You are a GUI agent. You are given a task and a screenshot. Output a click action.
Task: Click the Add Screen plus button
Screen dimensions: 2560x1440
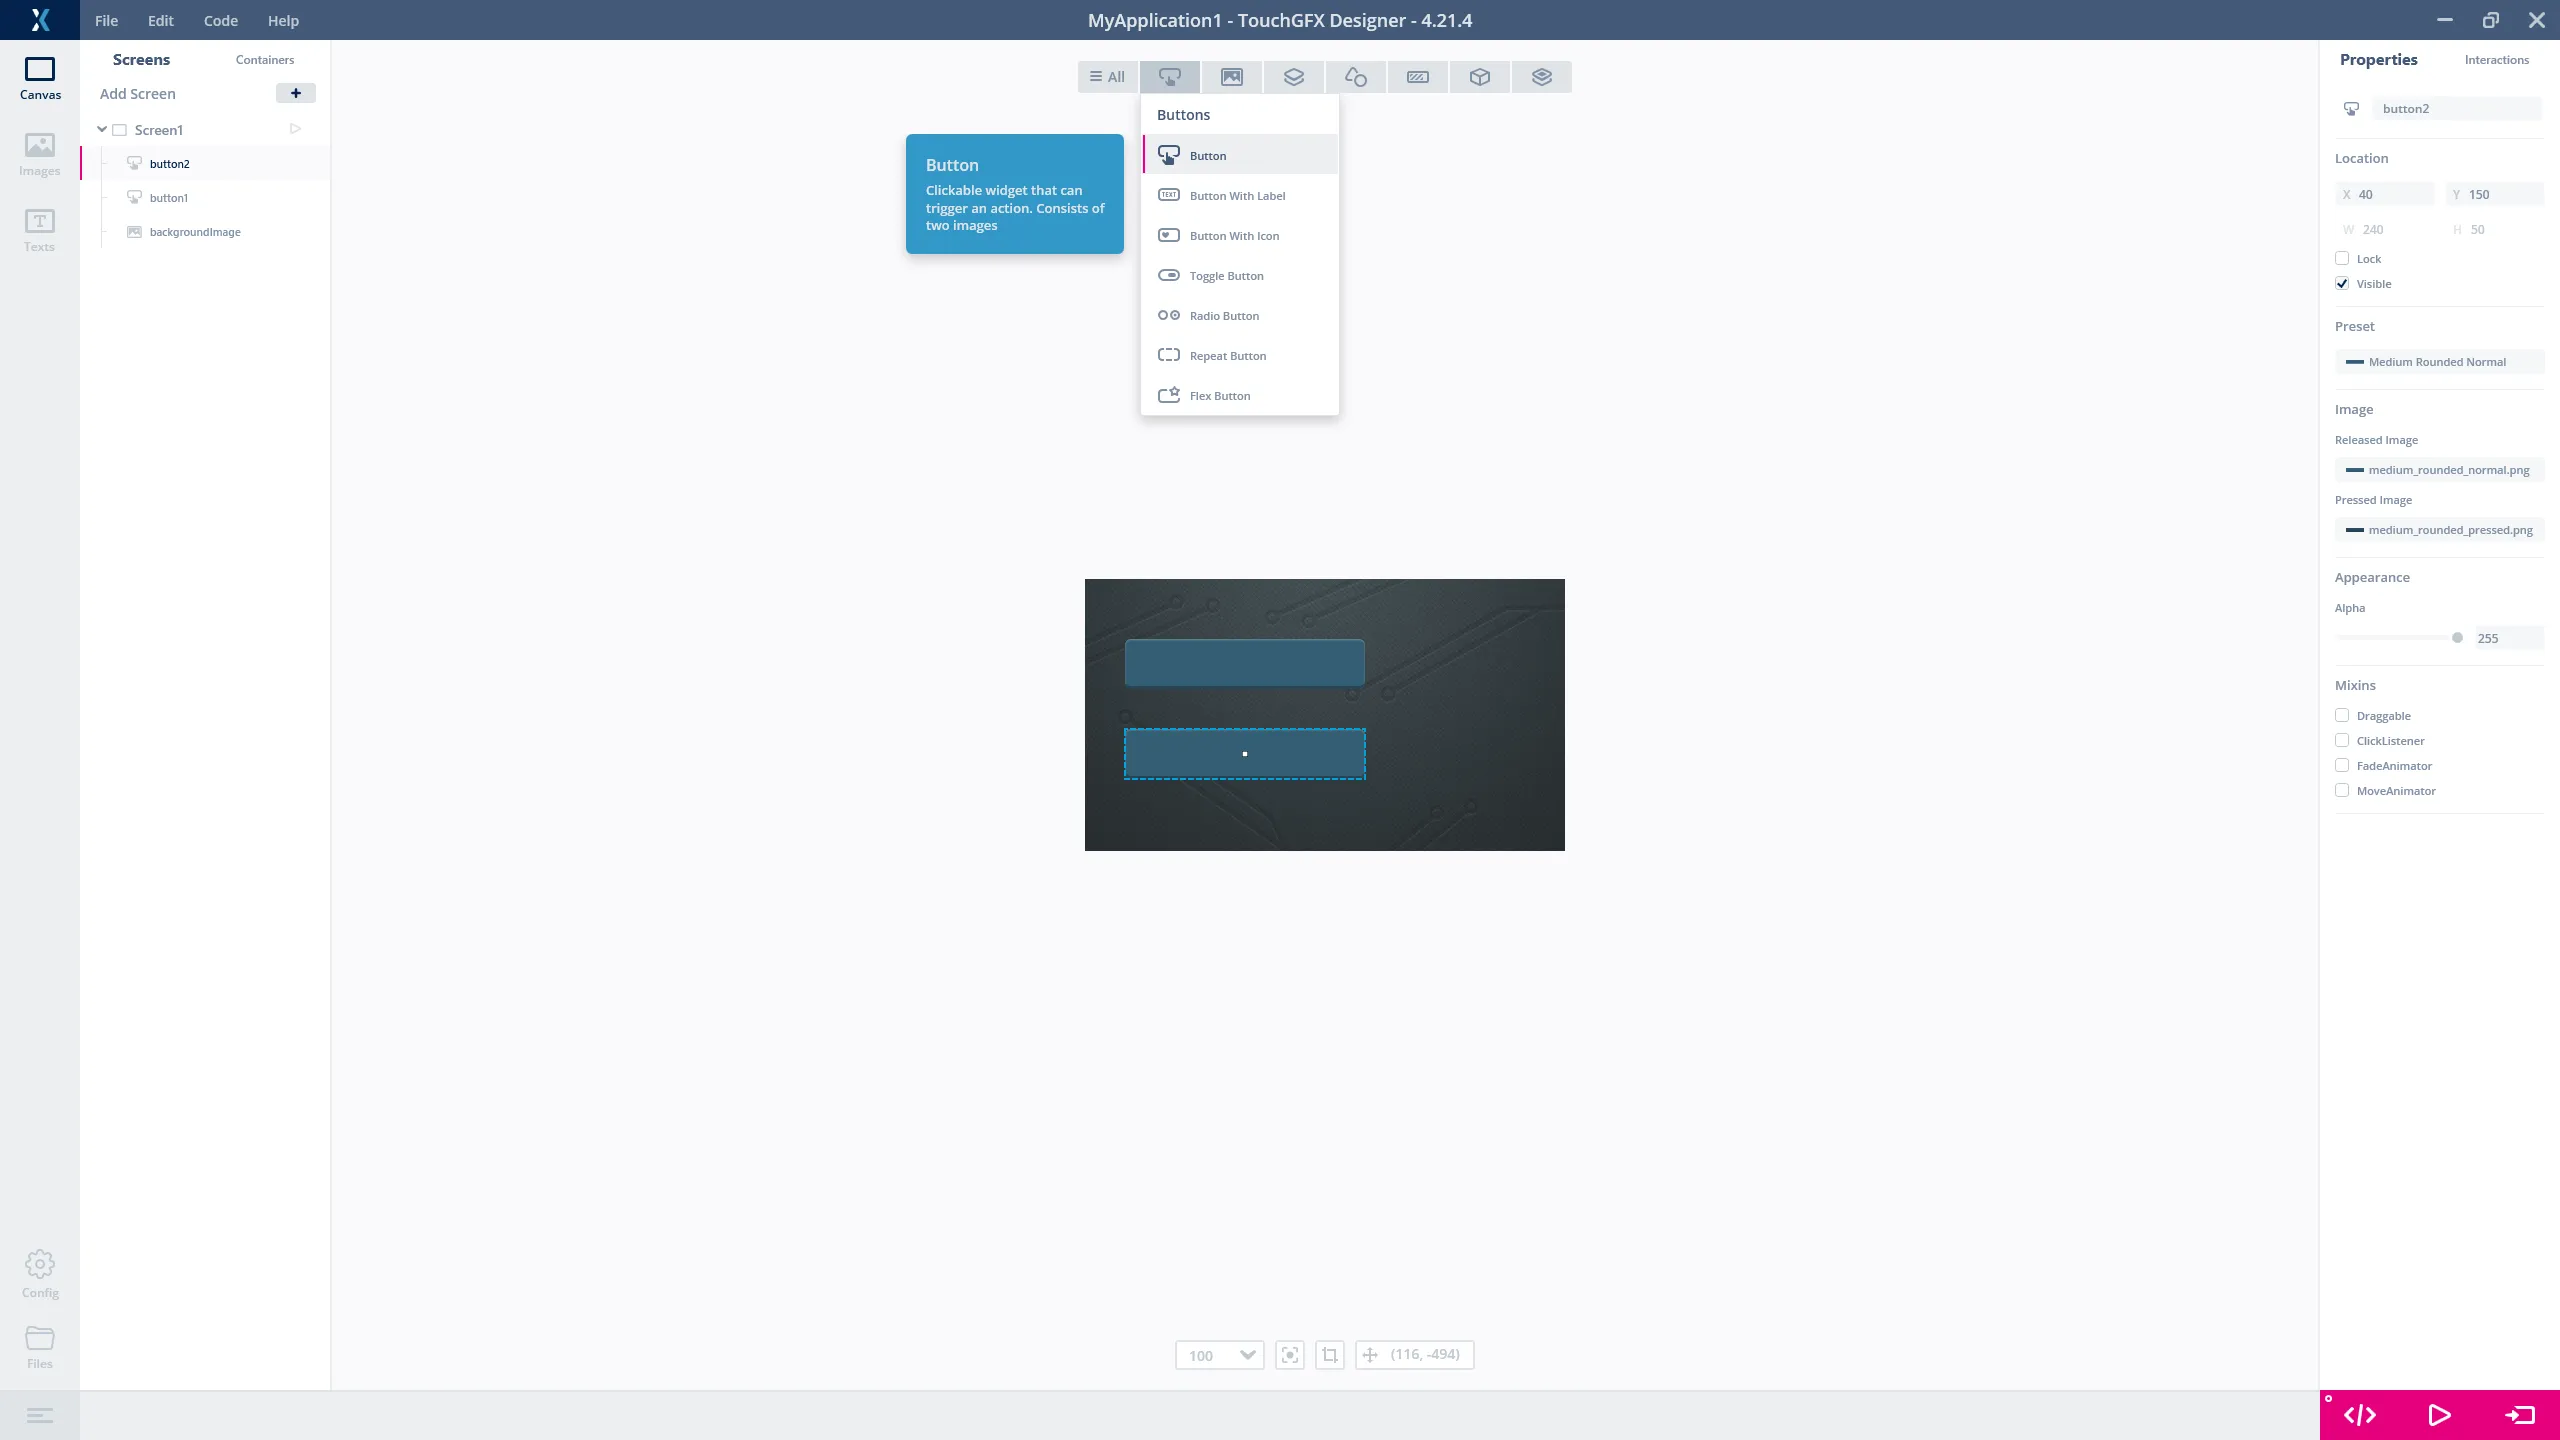coord(295,93)
